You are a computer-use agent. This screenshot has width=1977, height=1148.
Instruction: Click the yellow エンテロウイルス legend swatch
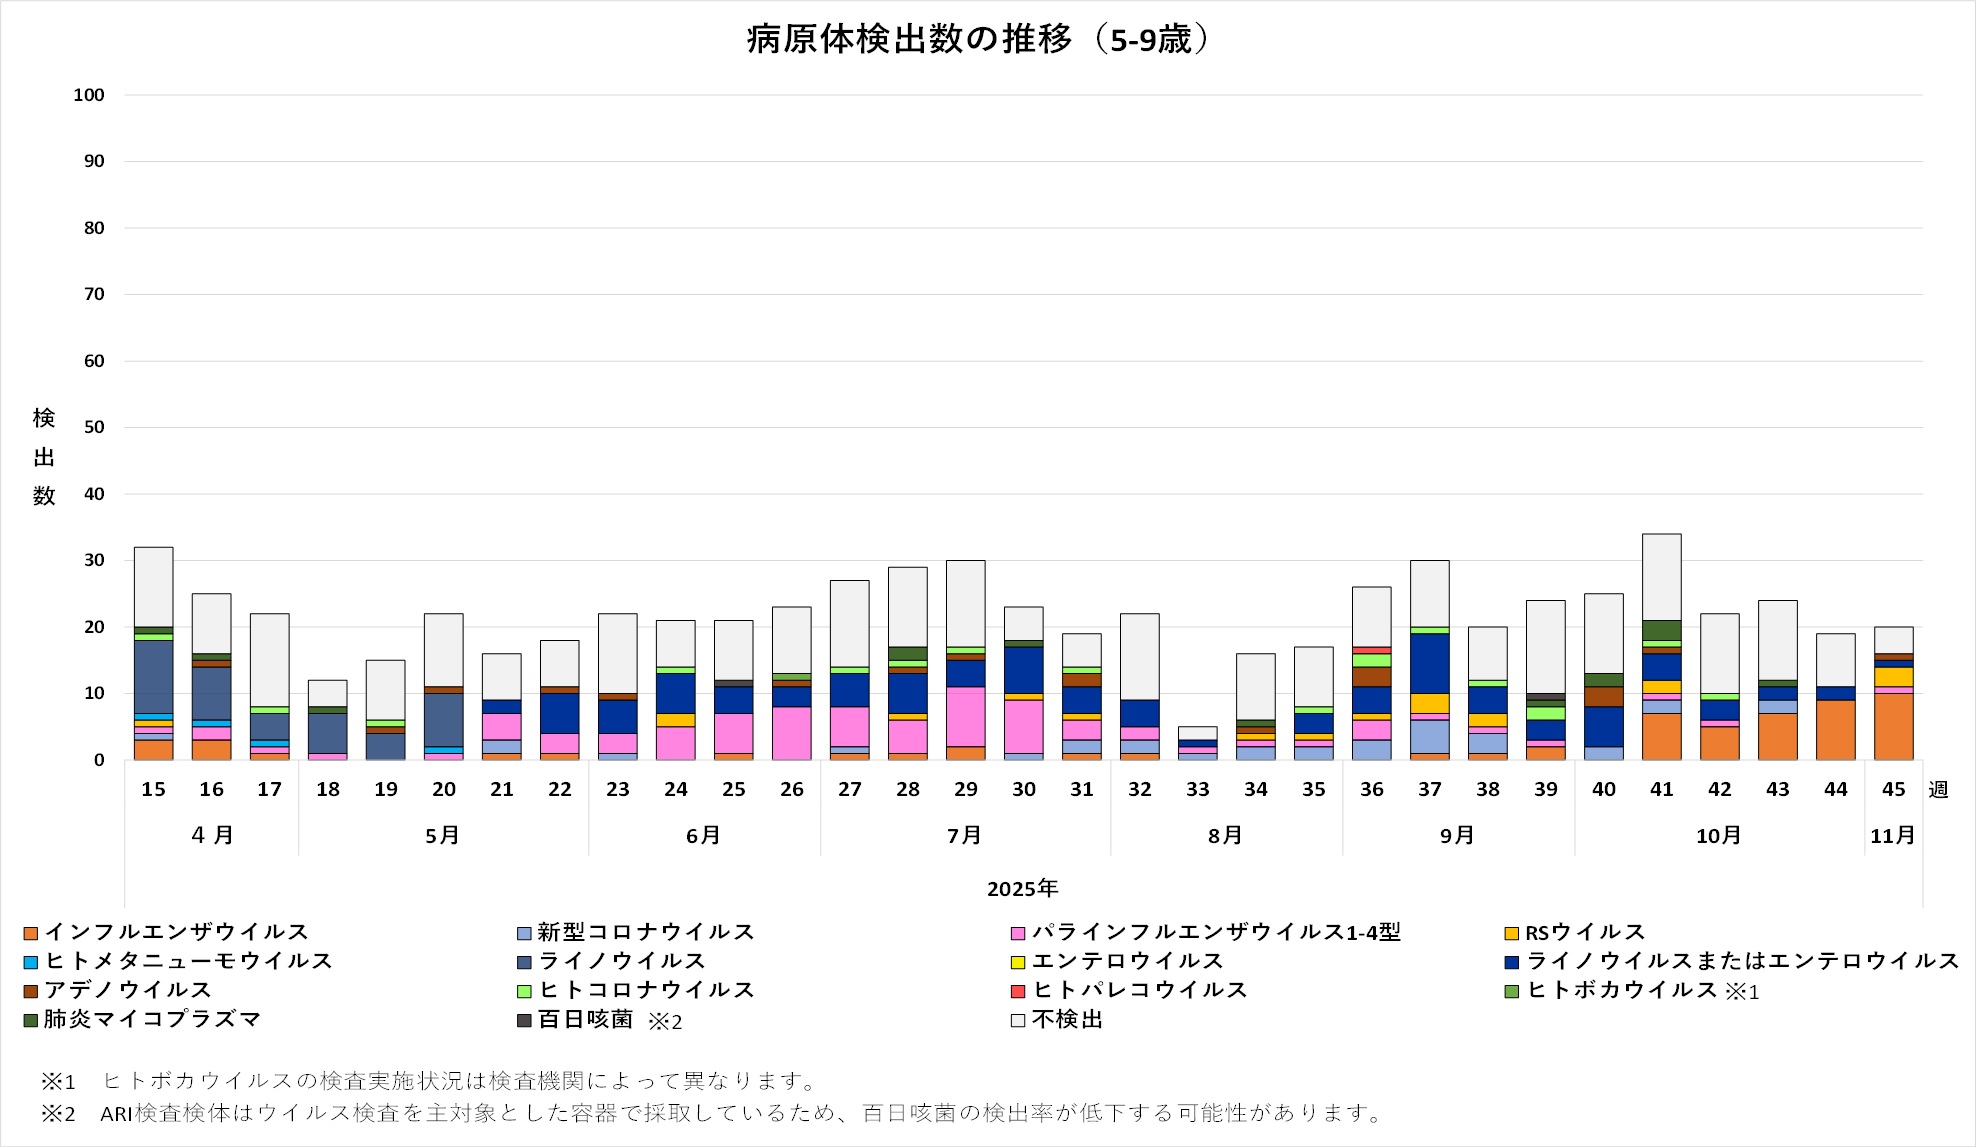click(1018, 962)
